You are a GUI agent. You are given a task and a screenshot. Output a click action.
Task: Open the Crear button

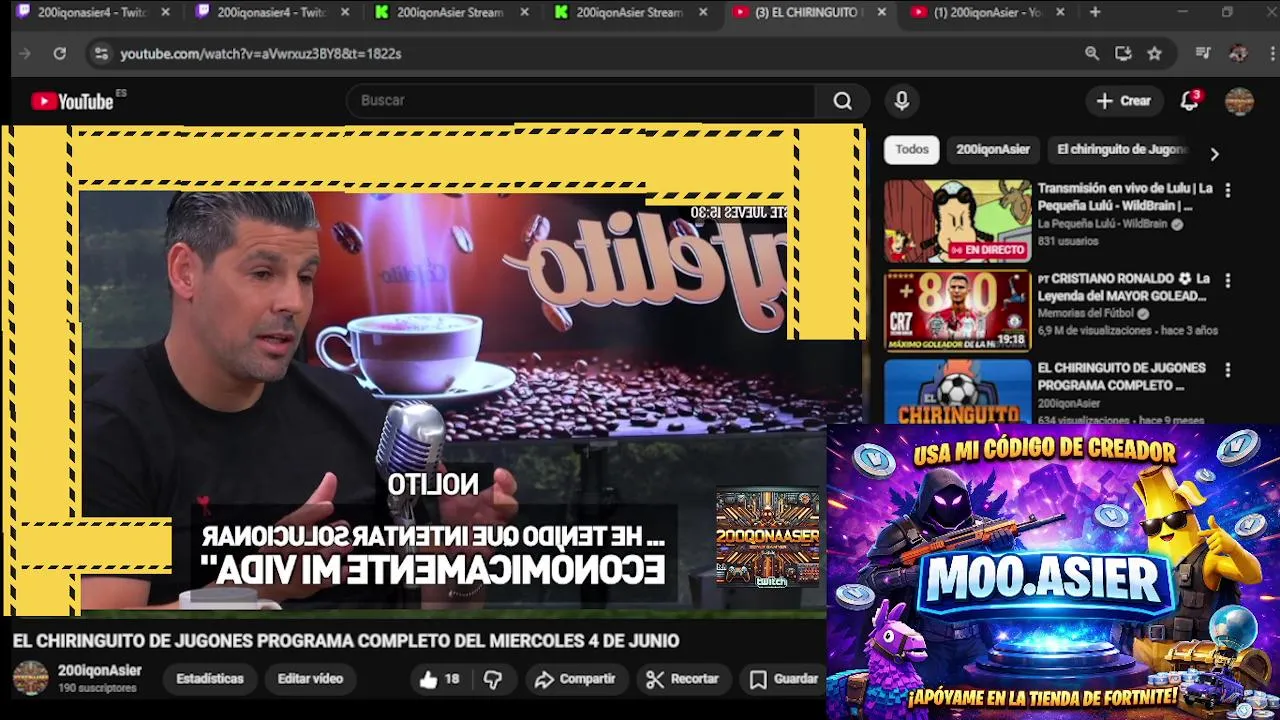click(1124, 101)
